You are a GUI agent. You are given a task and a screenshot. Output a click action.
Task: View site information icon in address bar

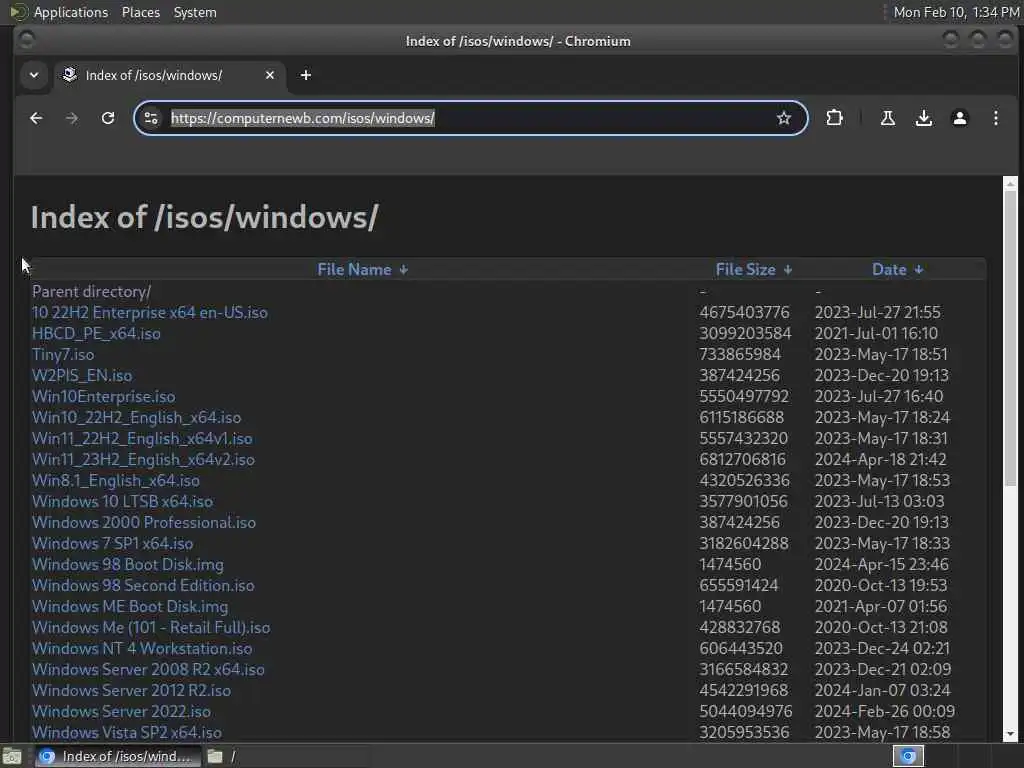point(151,118)
